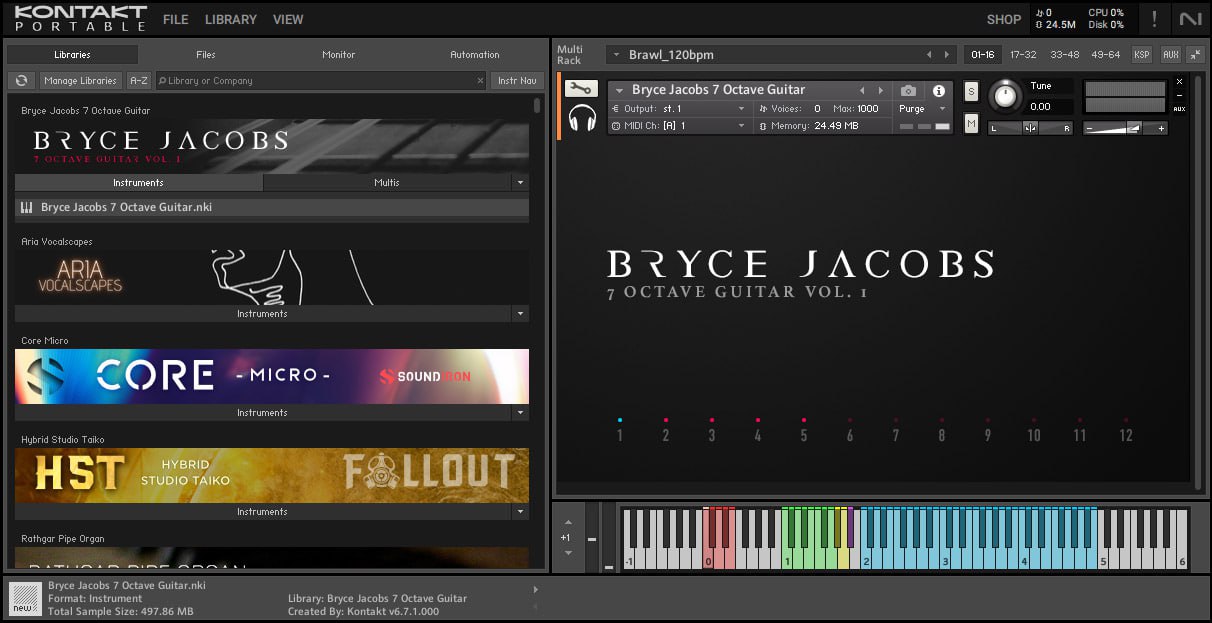Viewport: 1212px width, 623px height.
Task: Solo the Bryce Jacobs instrument
Action: click(971, 91)
